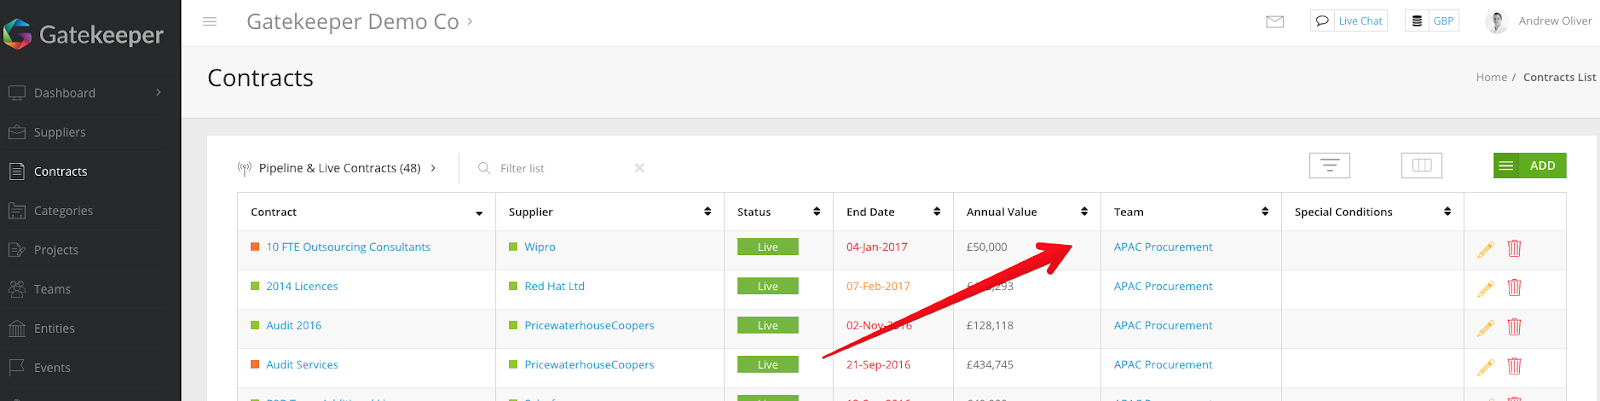
Task: Delete the Audit 2016 contract
Action: point(1514,327)
